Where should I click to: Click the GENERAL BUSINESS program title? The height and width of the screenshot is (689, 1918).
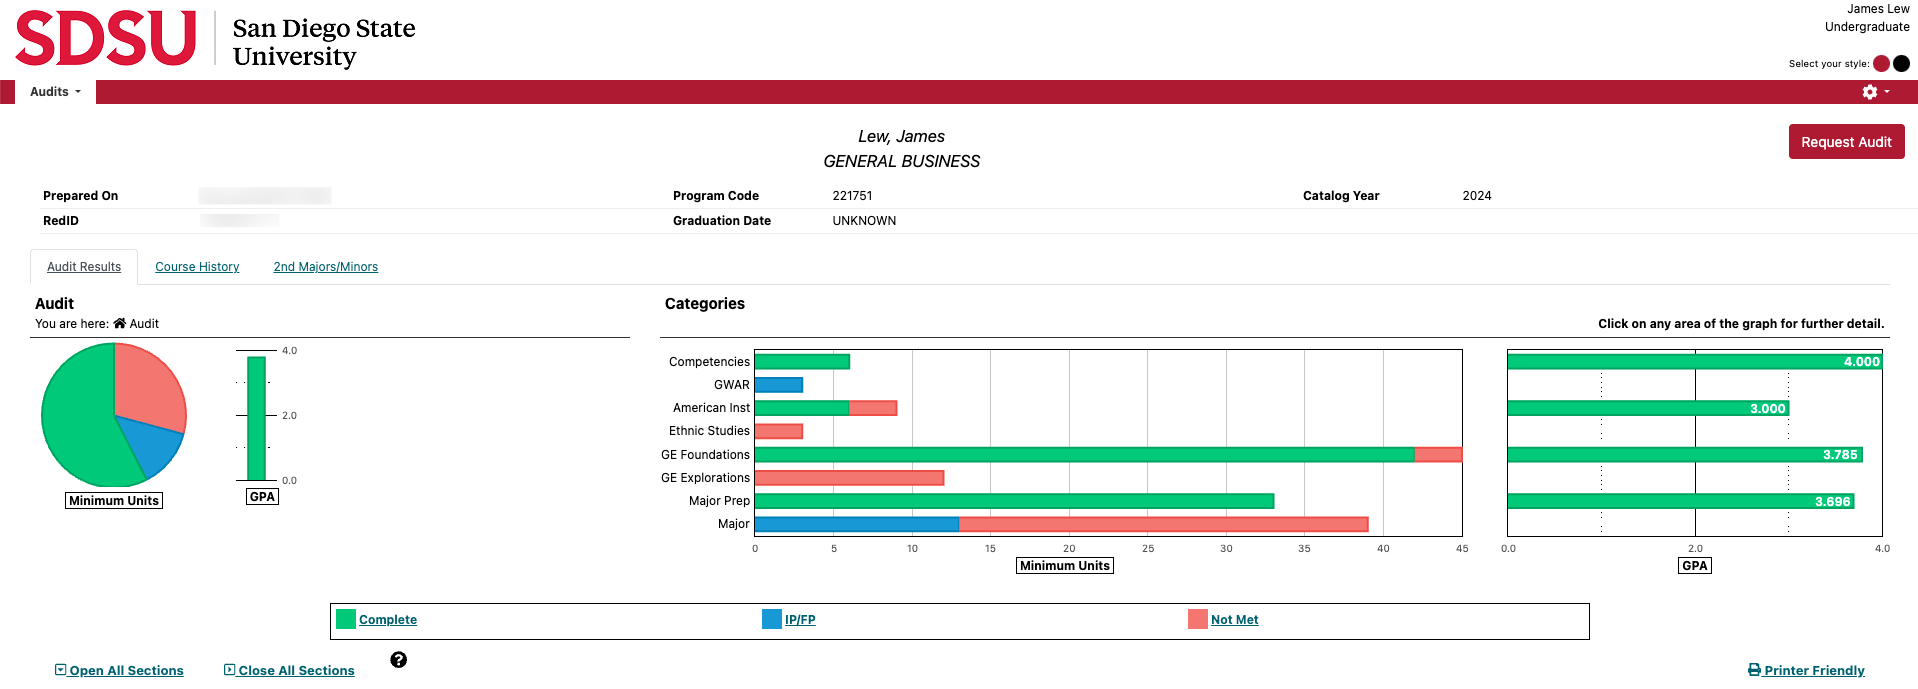click(x=902, y=161)
